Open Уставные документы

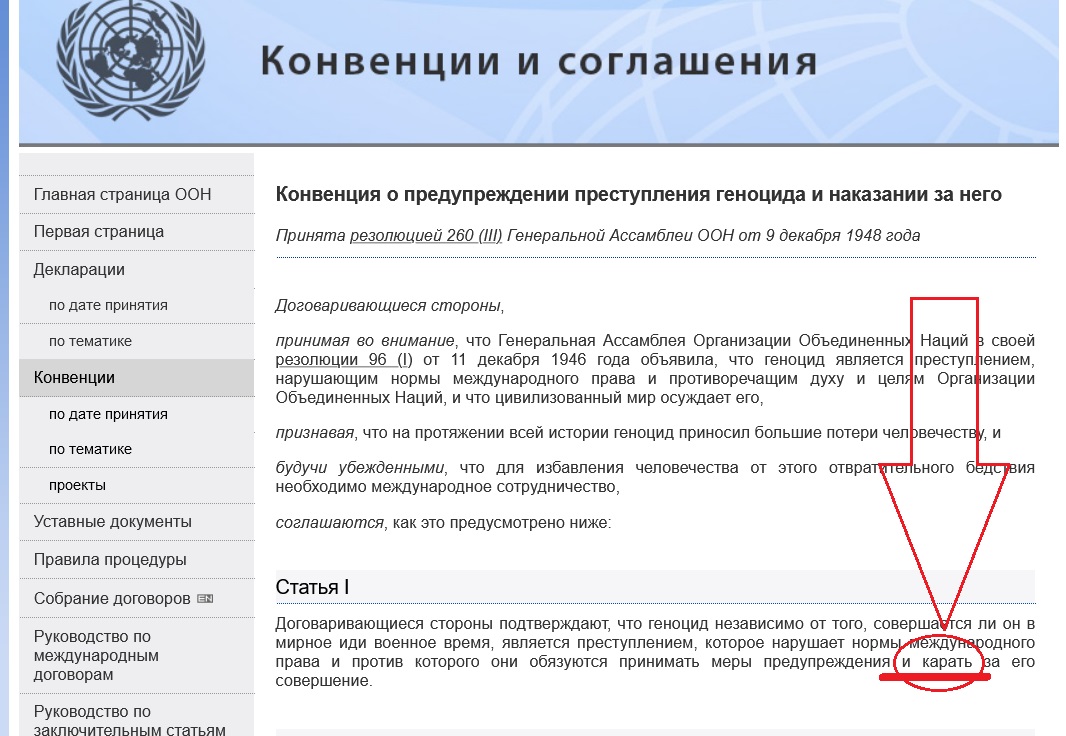click(x=113, y=522)
